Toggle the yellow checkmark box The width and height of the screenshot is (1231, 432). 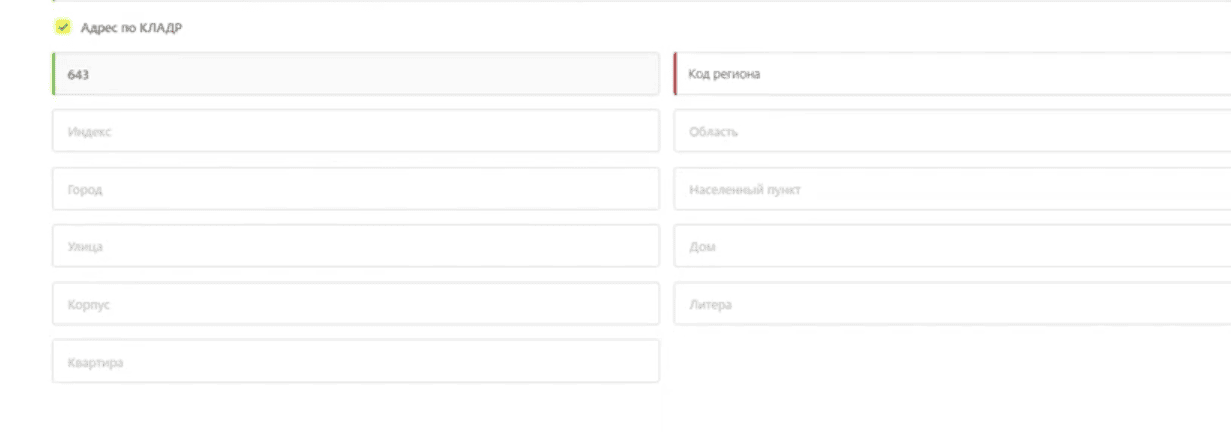point(63,27)
